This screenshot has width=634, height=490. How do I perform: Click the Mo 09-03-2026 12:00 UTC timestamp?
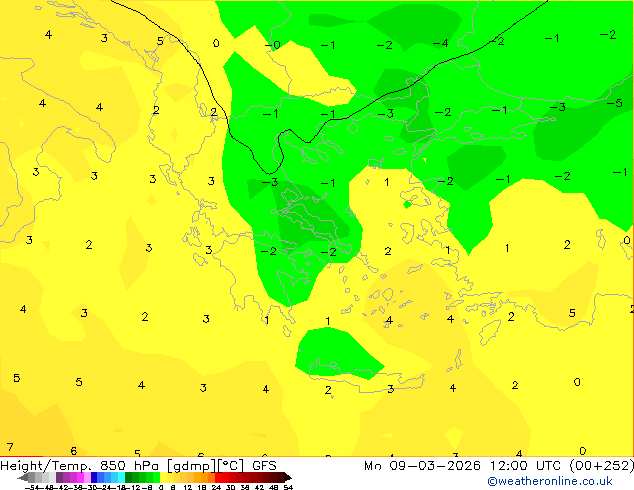(463, 466)
